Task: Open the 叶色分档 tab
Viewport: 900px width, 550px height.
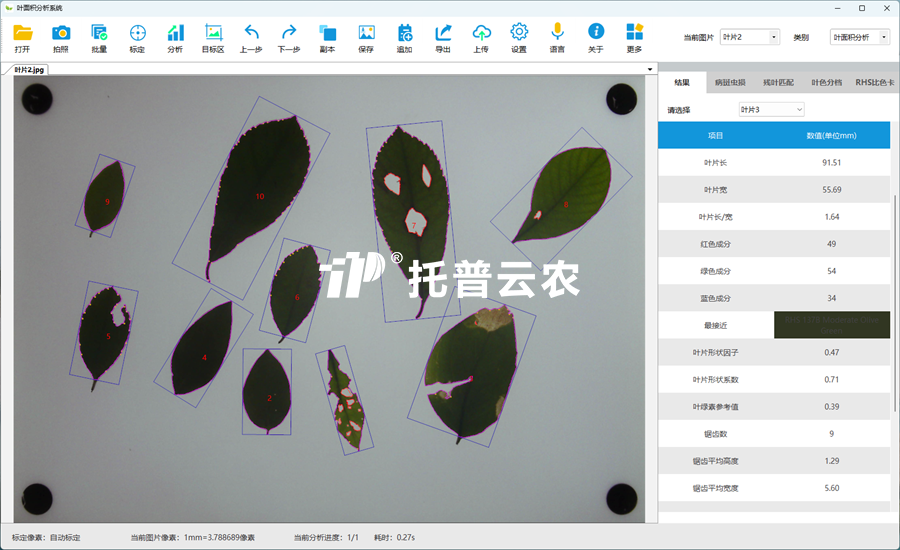Action: (x=826, y=83)
